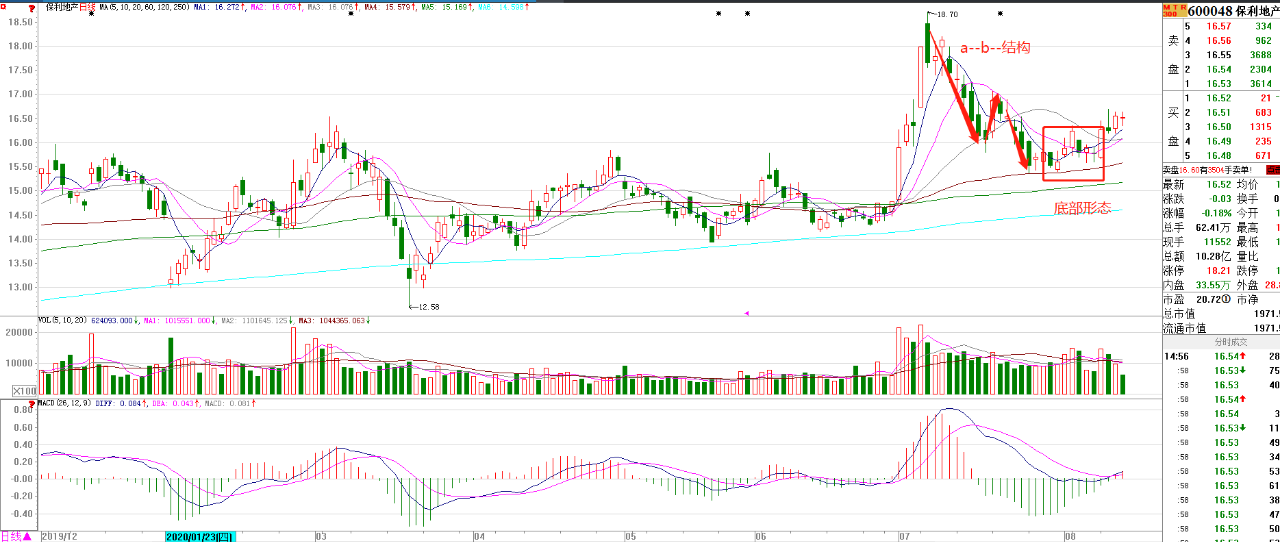Click the 12.58 low price marker
The width and height of the screenshot is (1280, 542).
(425, 307)
